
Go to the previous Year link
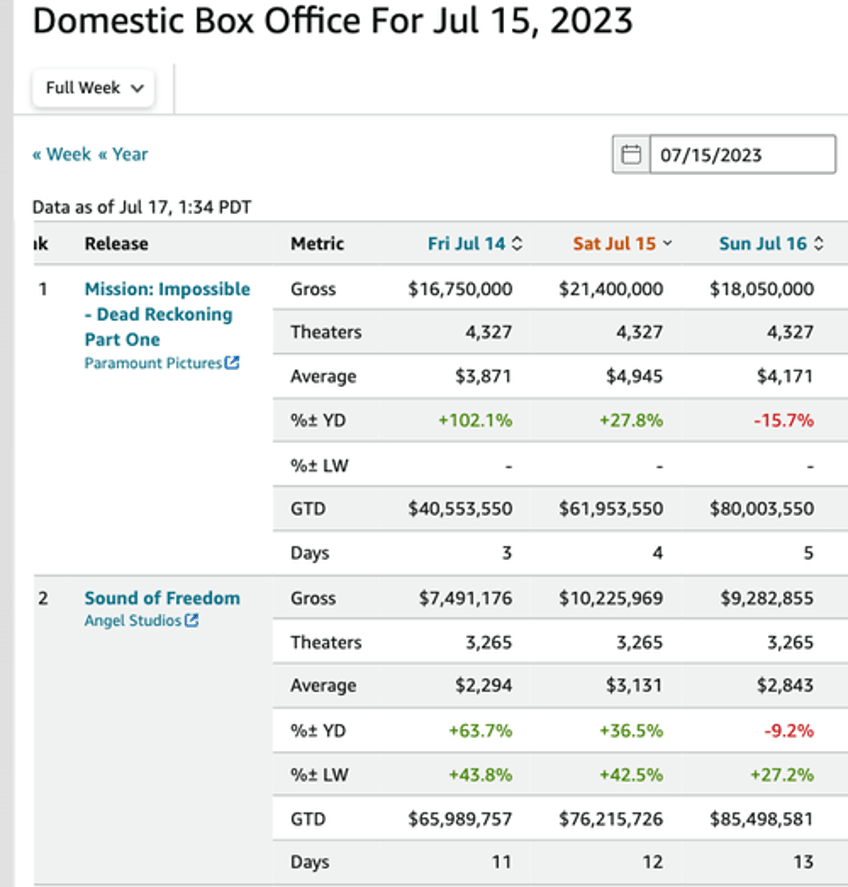coord(123,154)
